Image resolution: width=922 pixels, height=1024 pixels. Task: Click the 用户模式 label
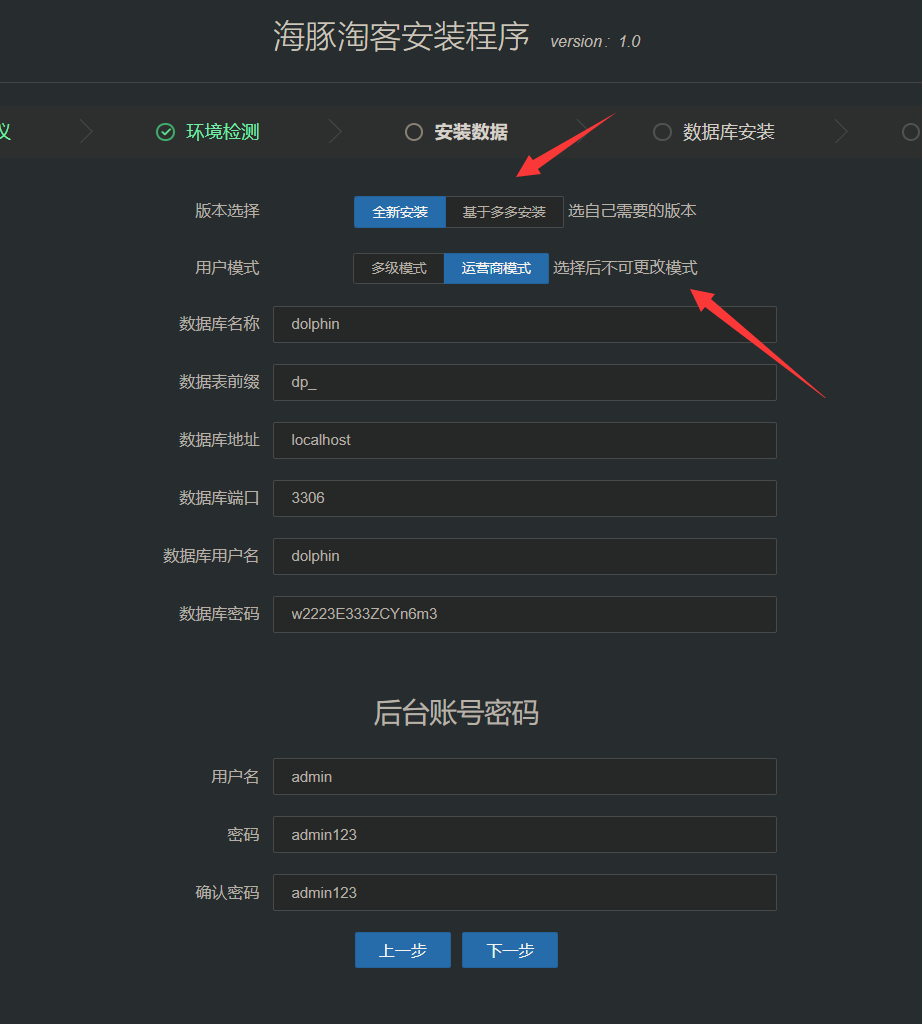point(227,268)
